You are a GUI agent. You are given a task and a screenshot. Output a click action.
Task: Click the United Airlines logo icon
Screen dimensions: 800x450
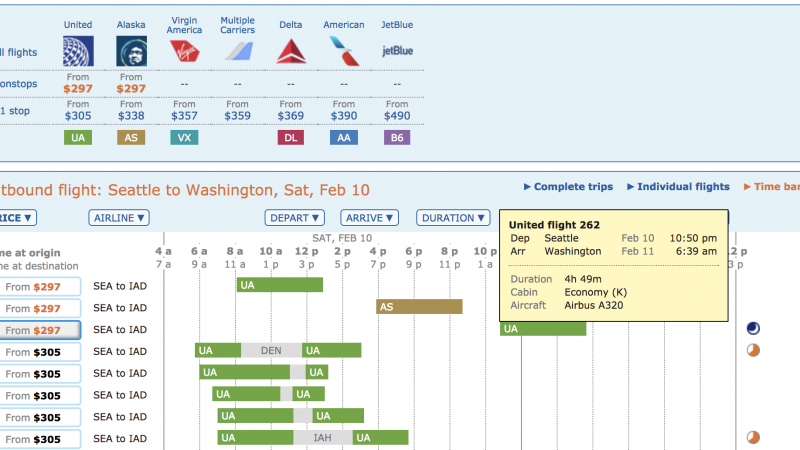(x=78, y=51)
